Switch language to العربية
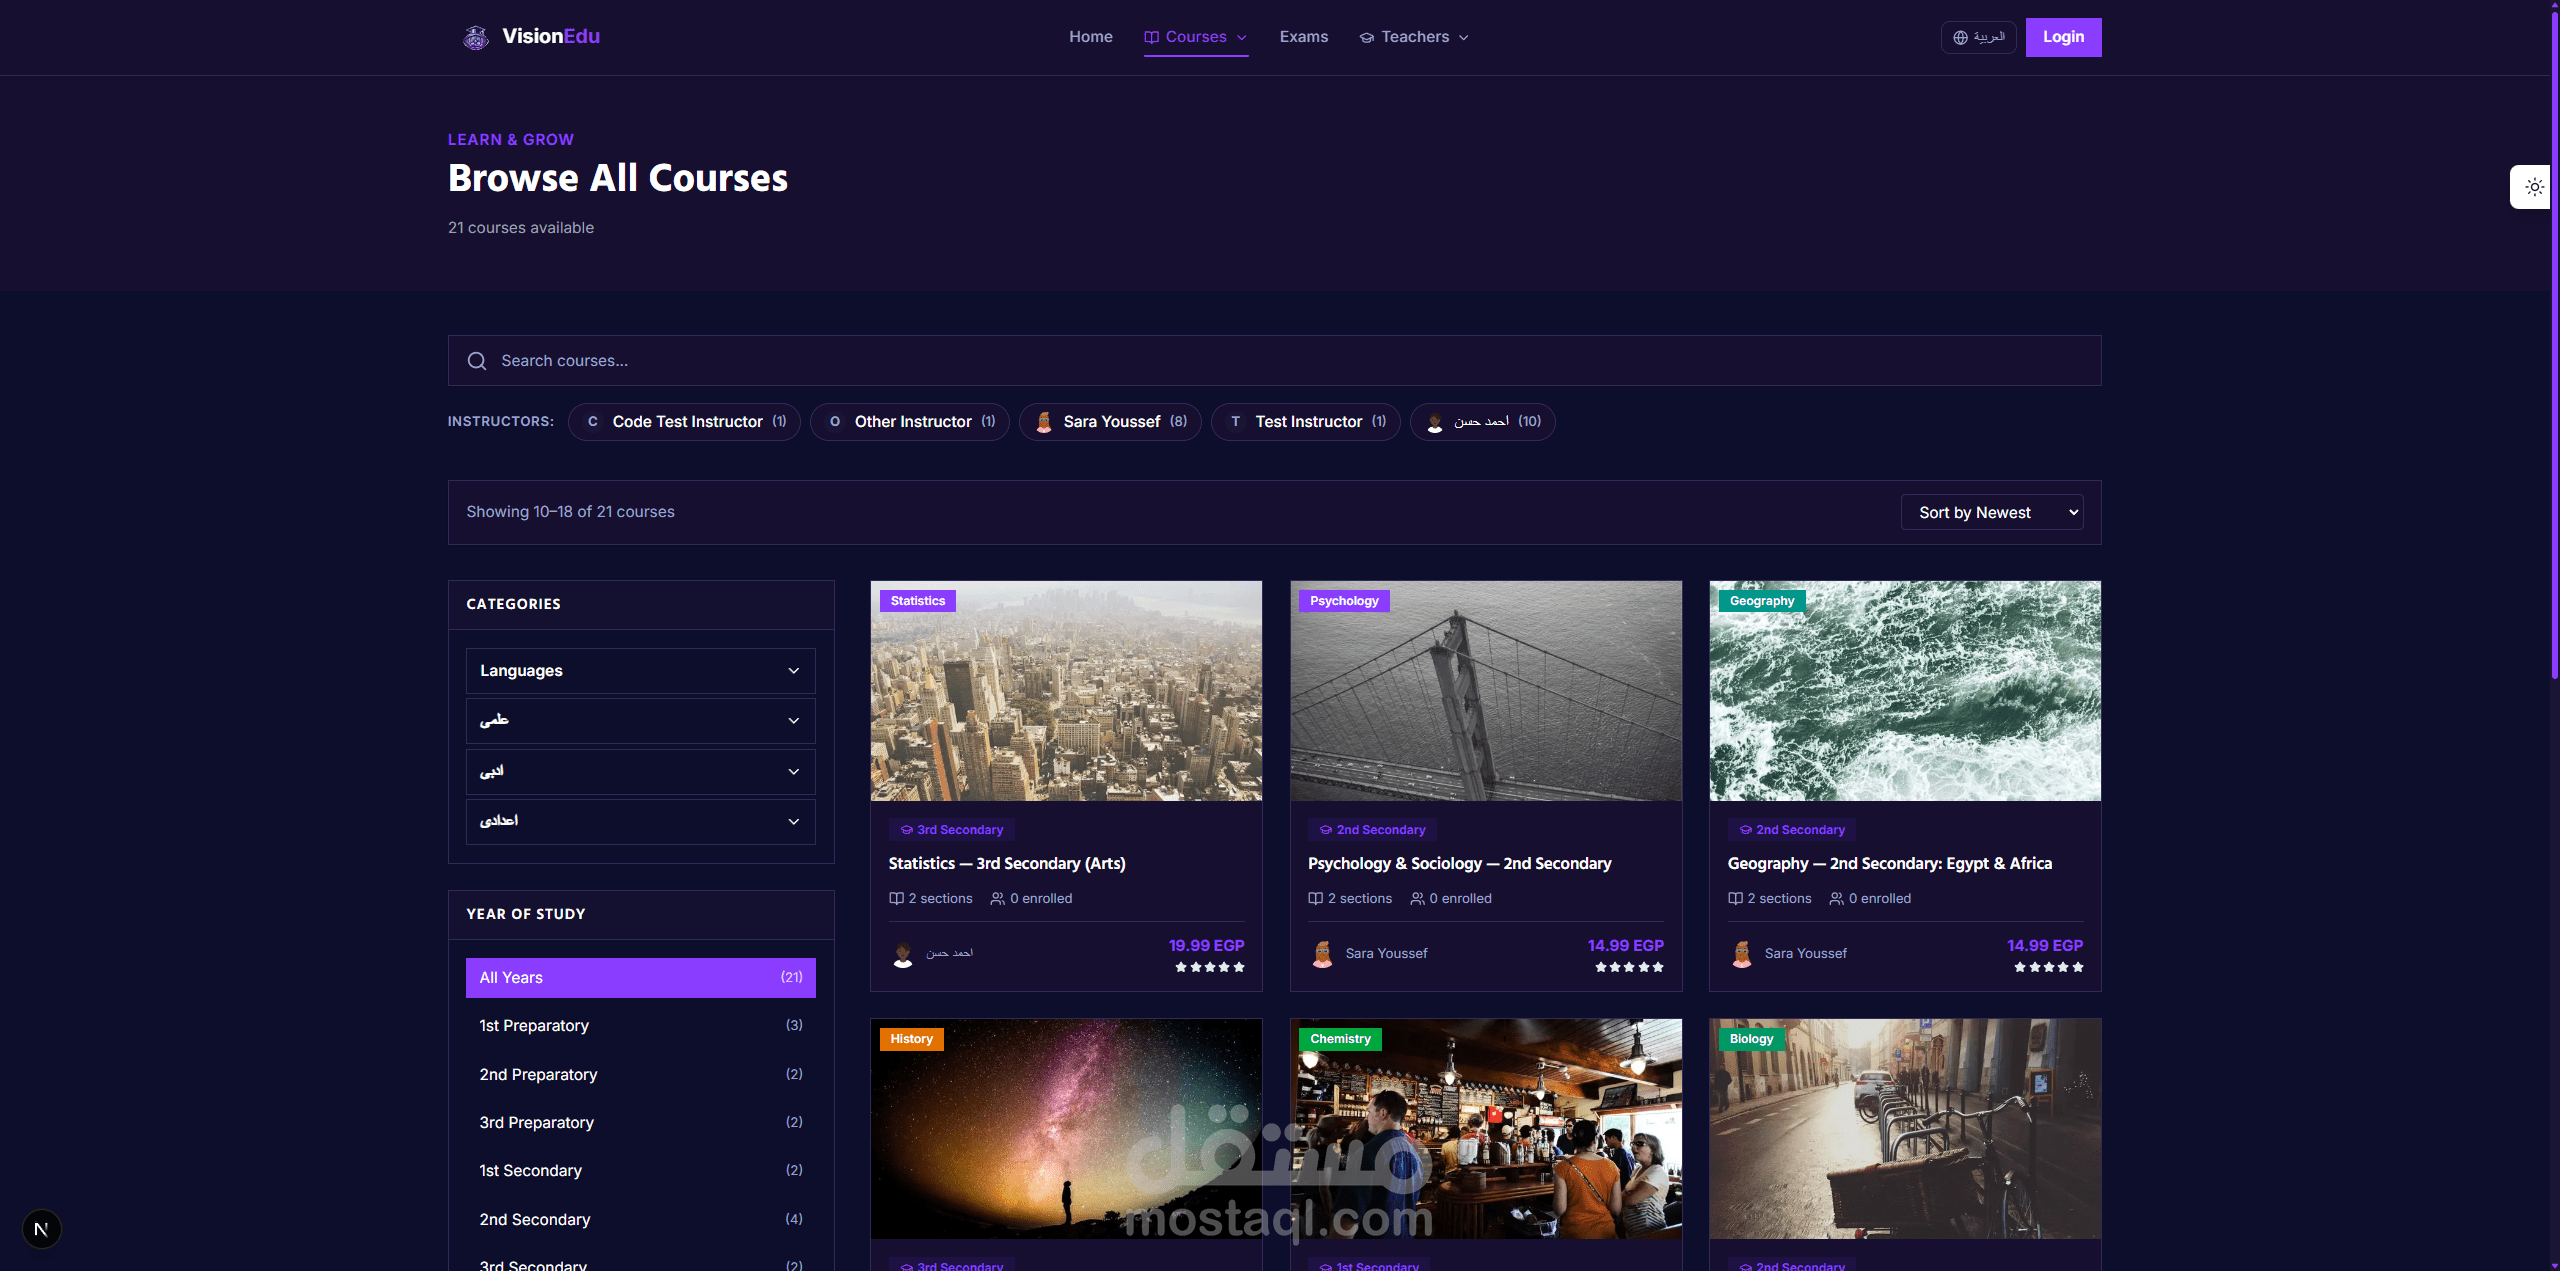 (x=1979, y=38)
